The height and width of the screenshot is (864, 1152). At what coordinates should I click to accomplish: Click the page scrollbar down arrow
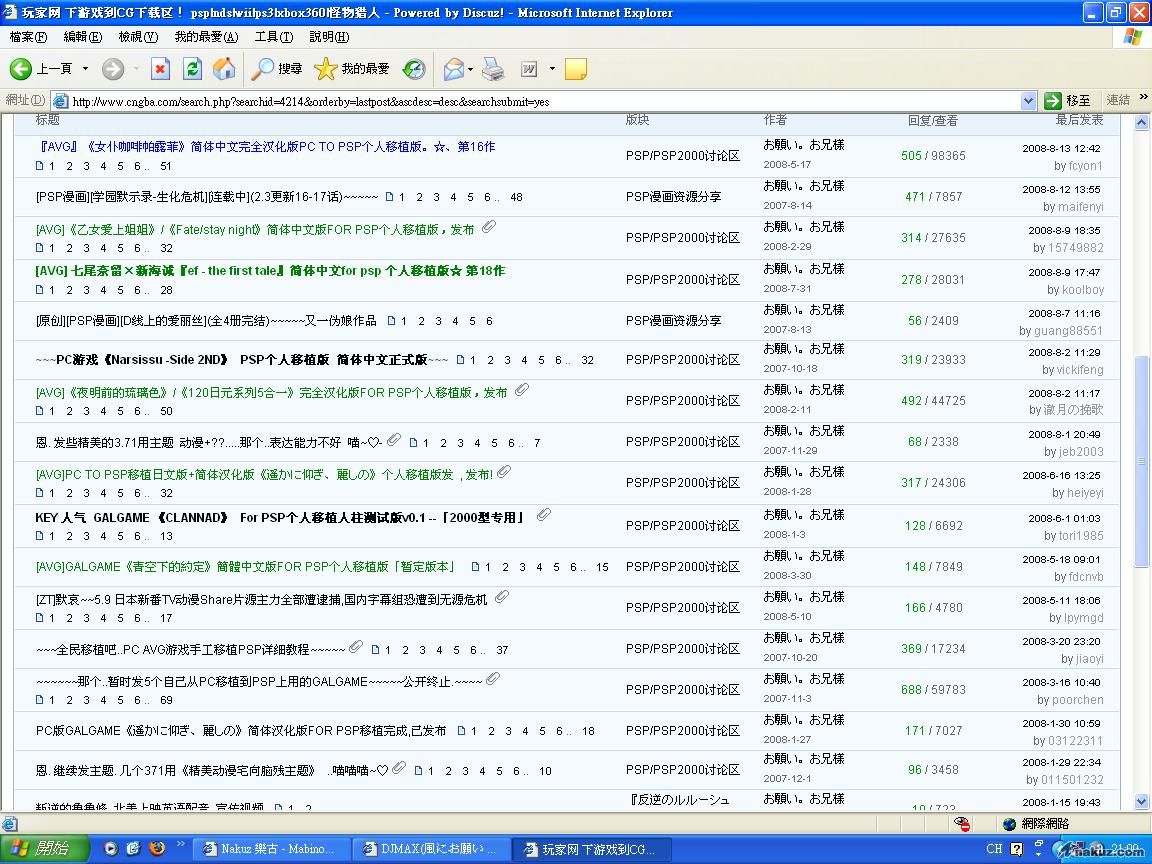pyautogui.click(x=1142, y=802)
